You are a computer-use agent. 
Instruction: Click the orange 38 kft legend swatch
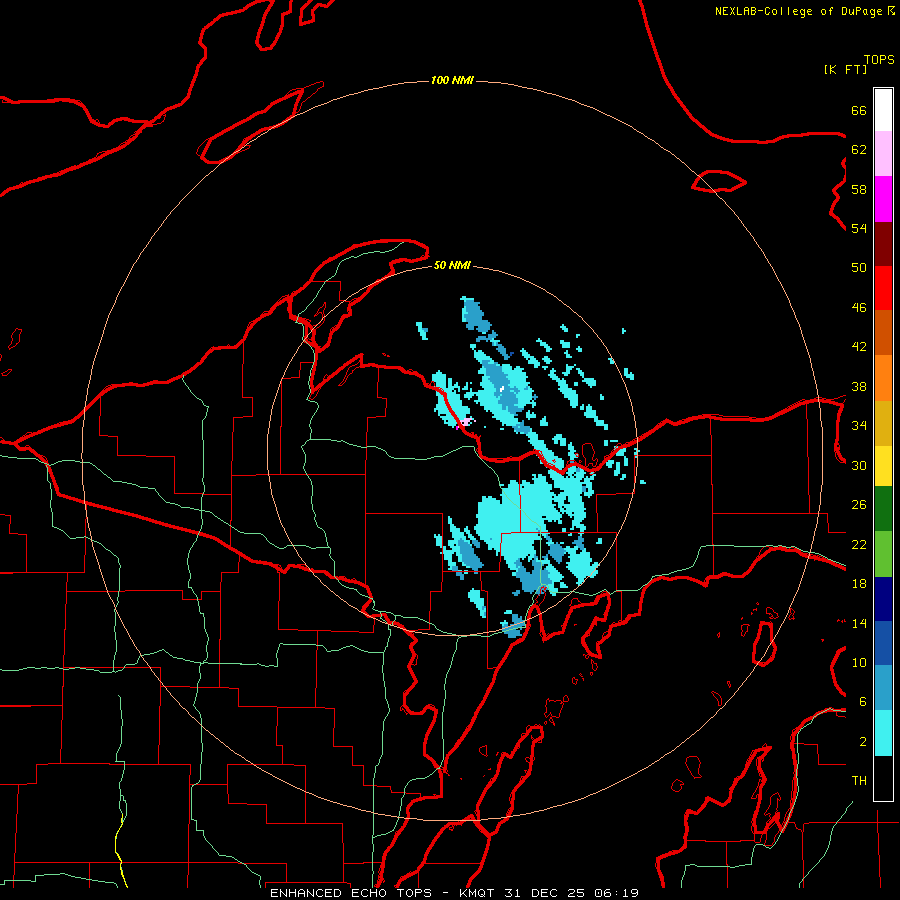point(883,378)
